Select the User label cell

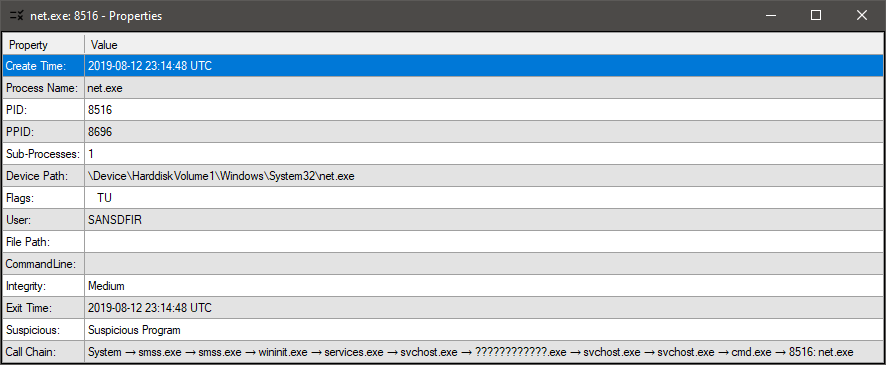(43, 220)
